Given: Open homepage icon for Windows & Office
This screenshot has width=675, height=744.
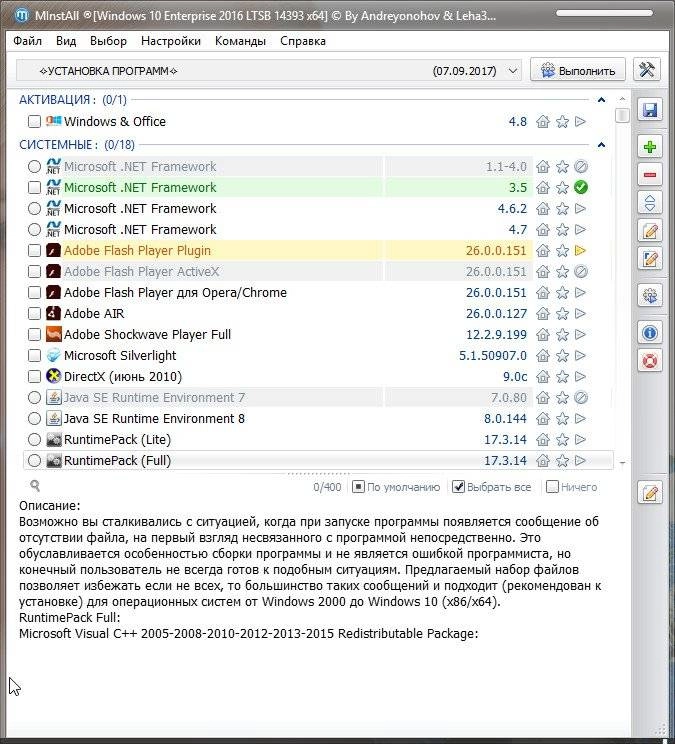Looking at the screenshot, I should click(x=543, y=122).
